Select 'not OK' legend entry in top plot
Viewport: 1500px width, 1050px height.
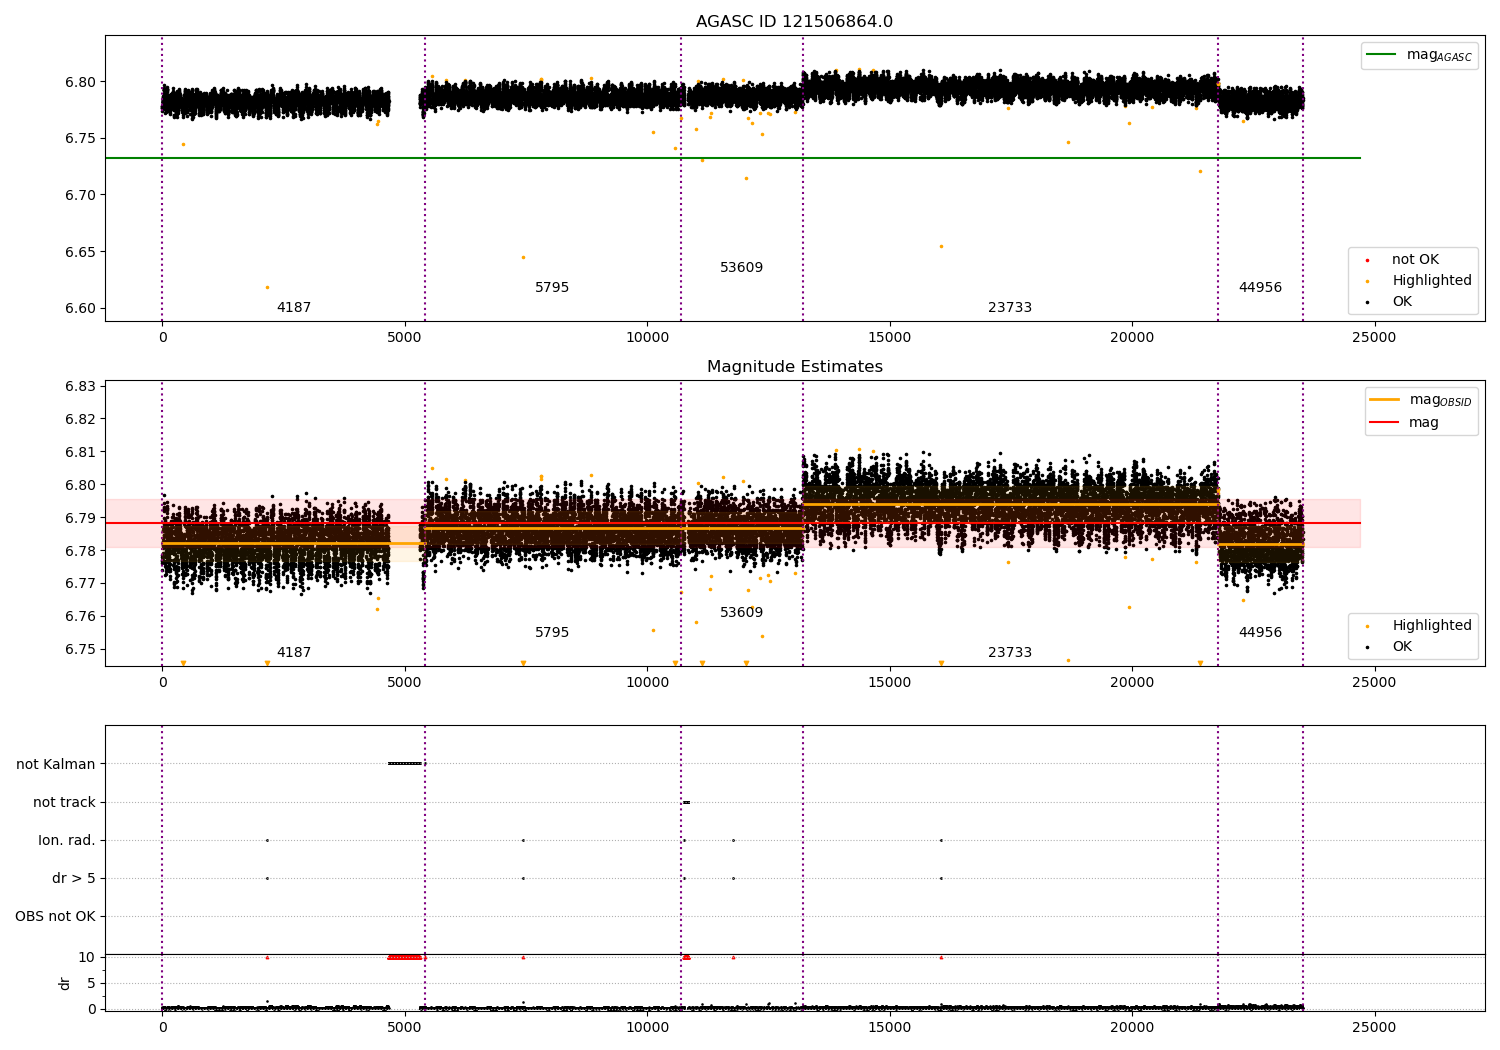pos(1415,260)
